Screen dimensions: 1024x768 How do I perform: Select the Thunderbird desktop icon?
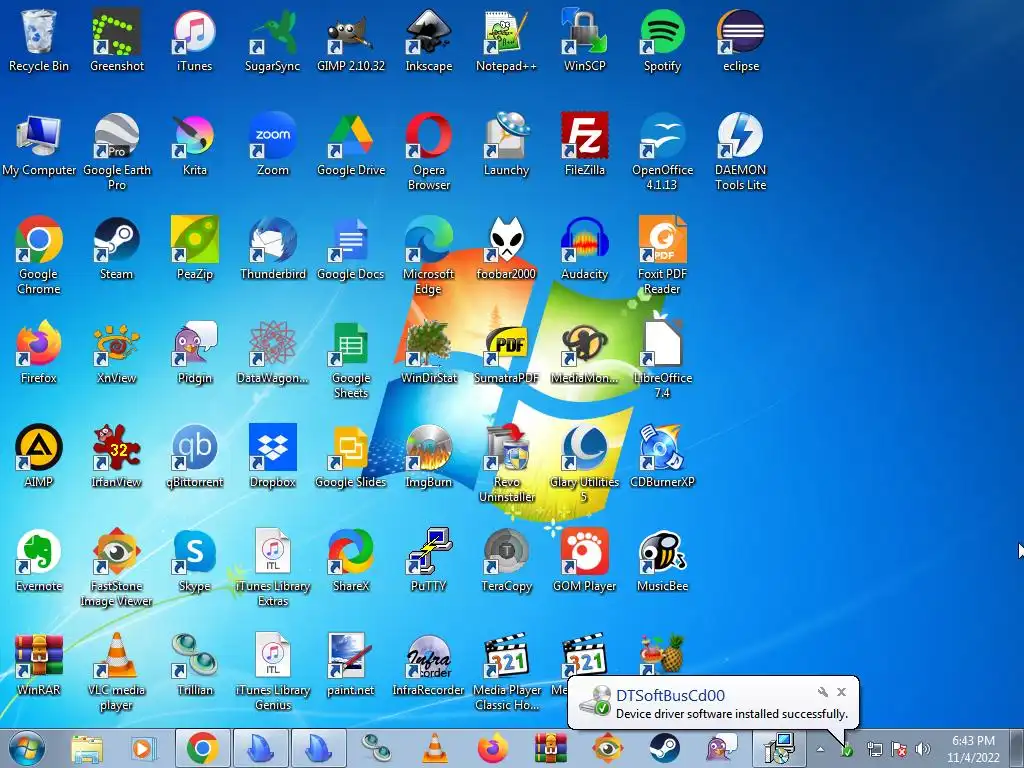click(x=272, y=249)
